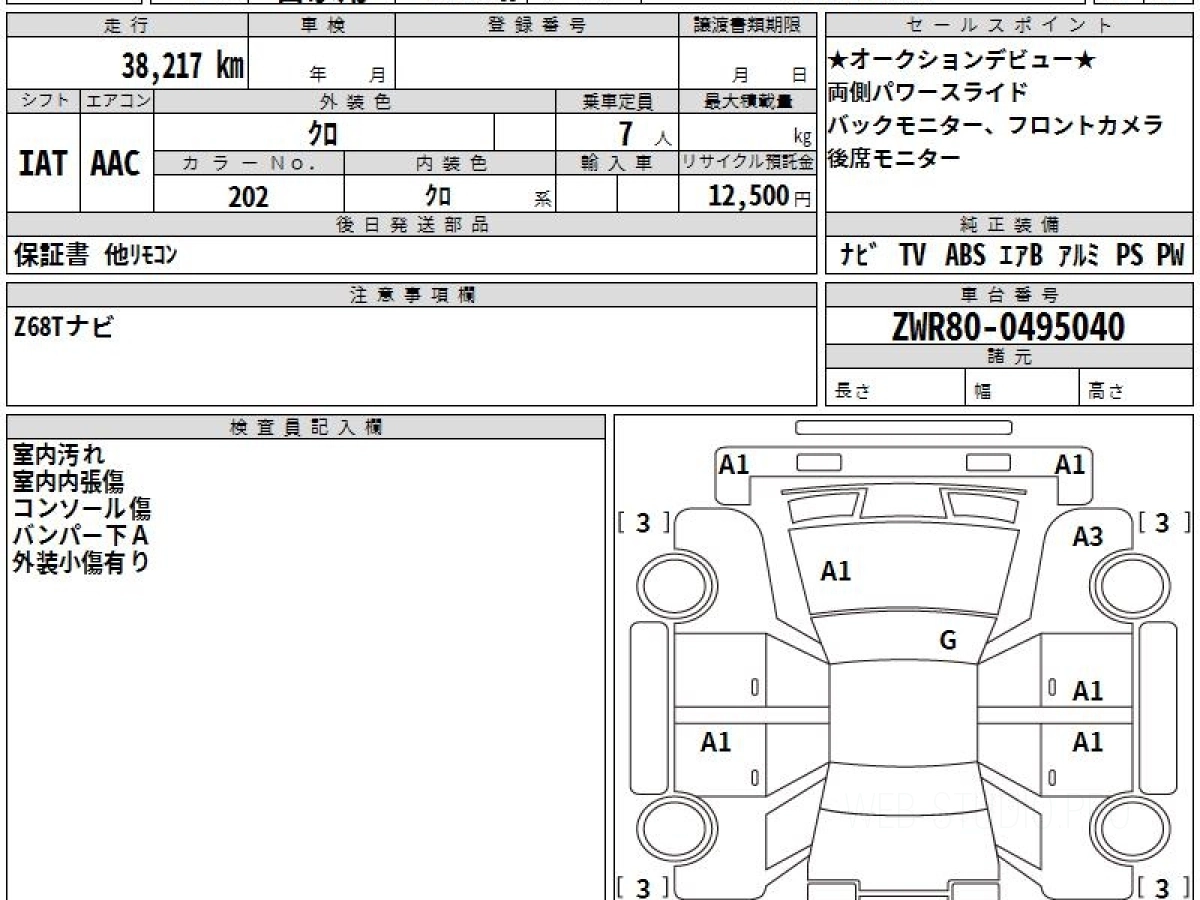Select the 幅 dimension label

point(983,392)
